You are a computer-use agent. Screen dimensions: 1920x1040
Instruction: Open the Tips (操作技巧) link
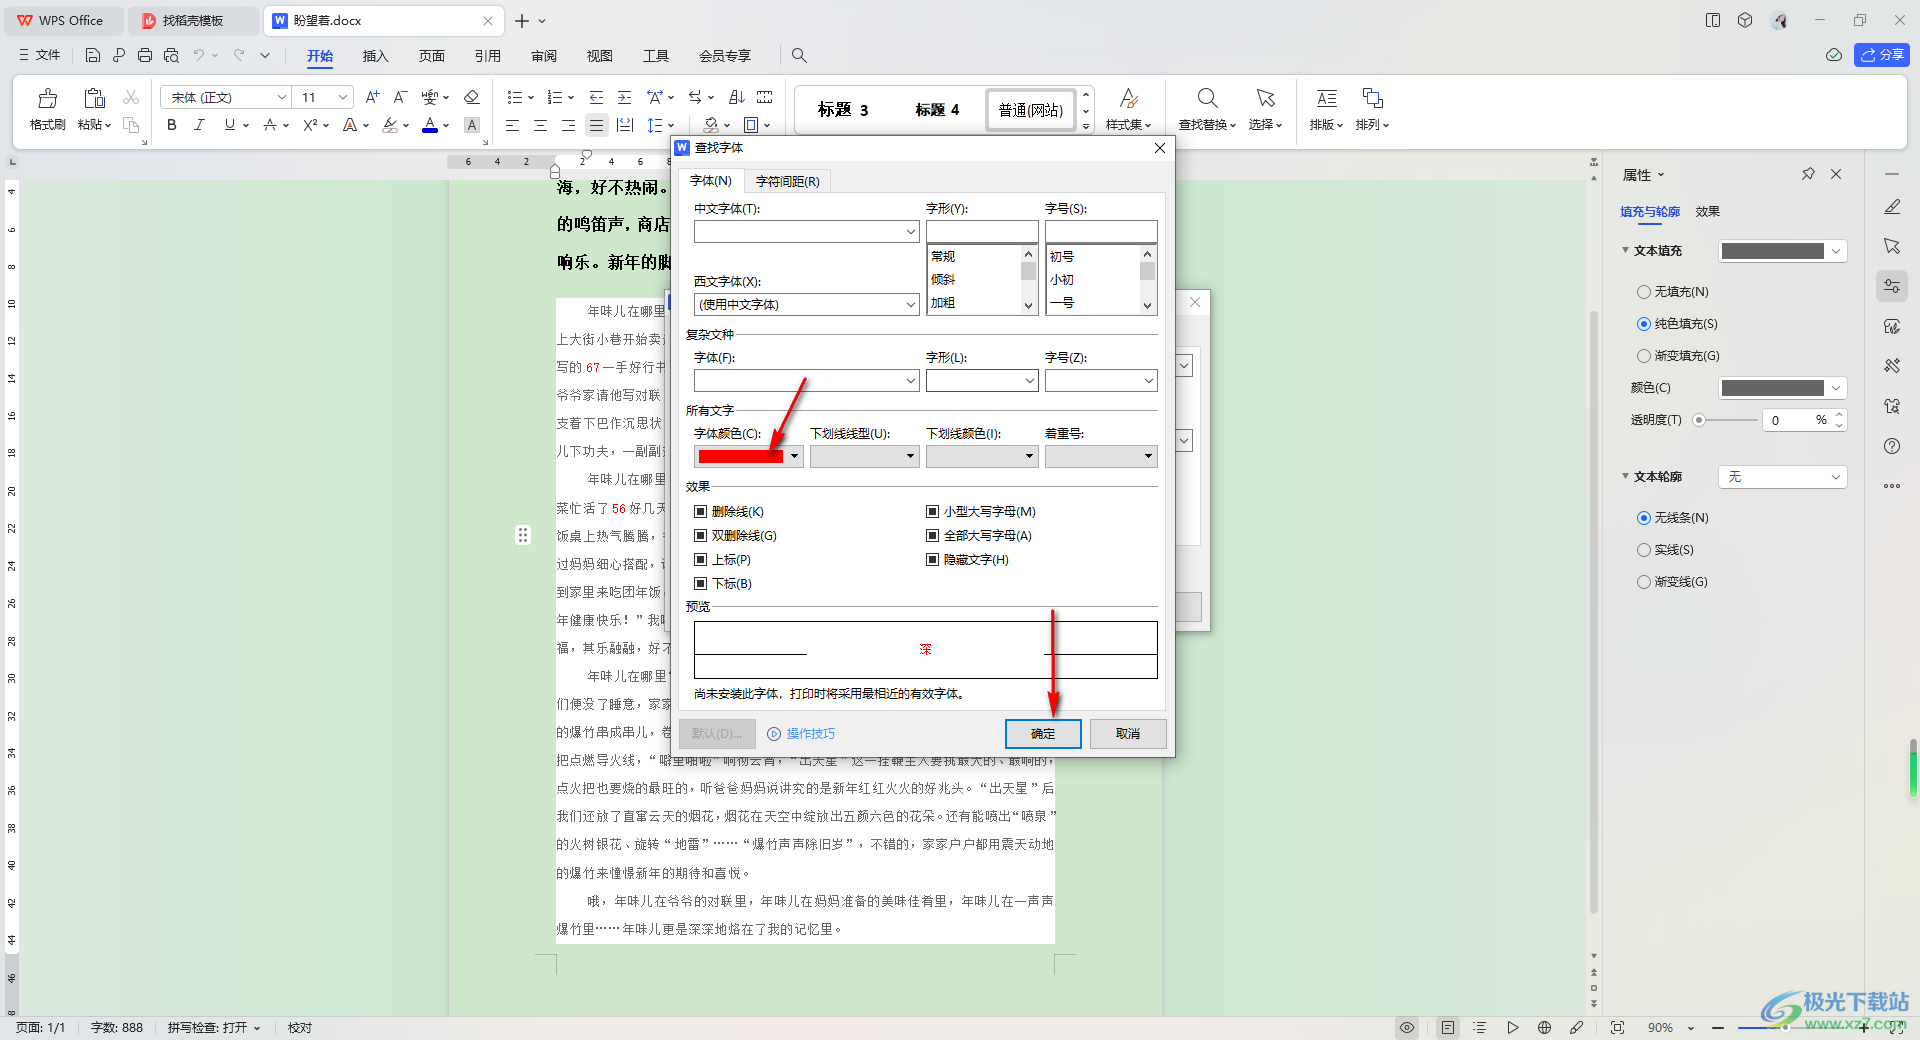810,734
